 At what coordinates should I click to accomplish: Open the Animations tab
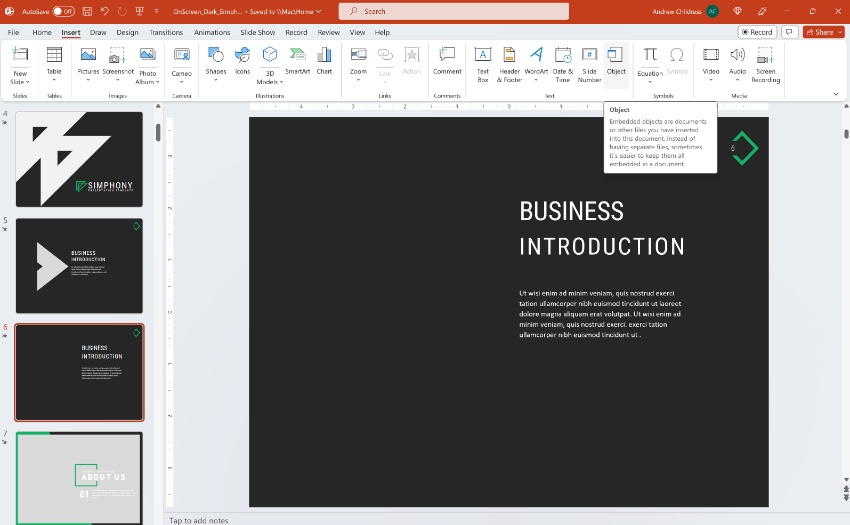[212, 32]
